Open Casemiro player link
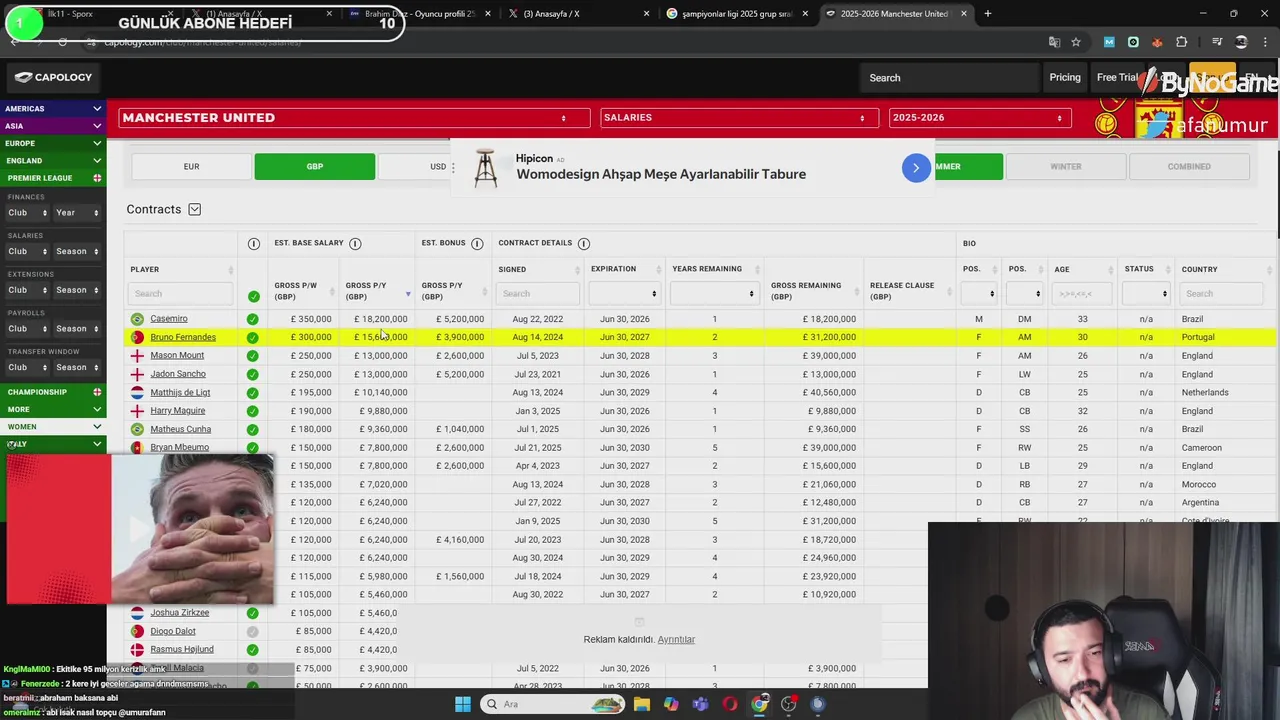This screenshot has height=720, width=1280. click(169, 319)
